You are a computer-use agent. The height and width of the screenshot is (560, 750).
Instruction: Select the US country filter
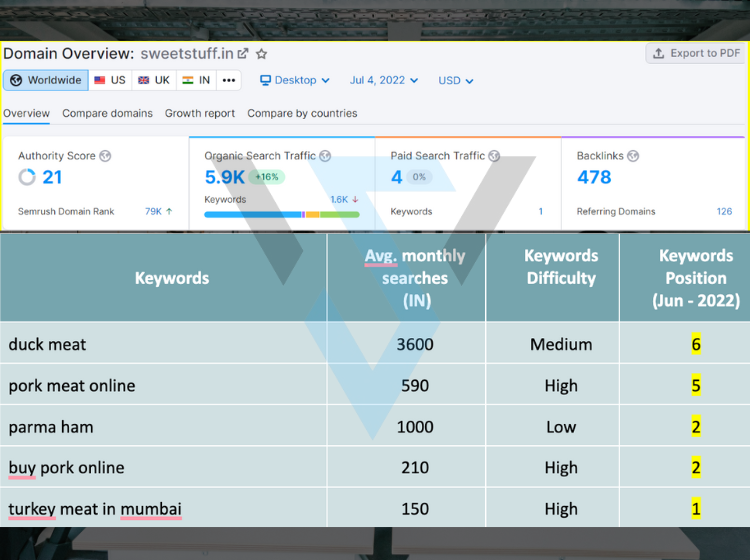coord(110,80)
